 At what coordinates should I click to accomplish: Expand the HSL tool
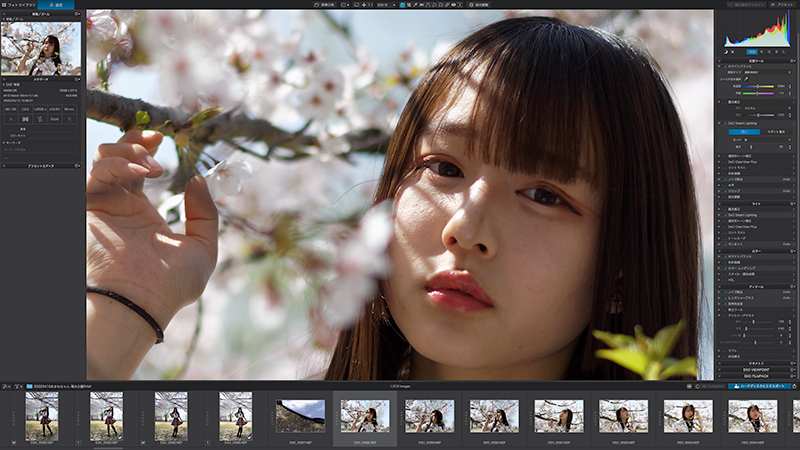tap(719, 280)
